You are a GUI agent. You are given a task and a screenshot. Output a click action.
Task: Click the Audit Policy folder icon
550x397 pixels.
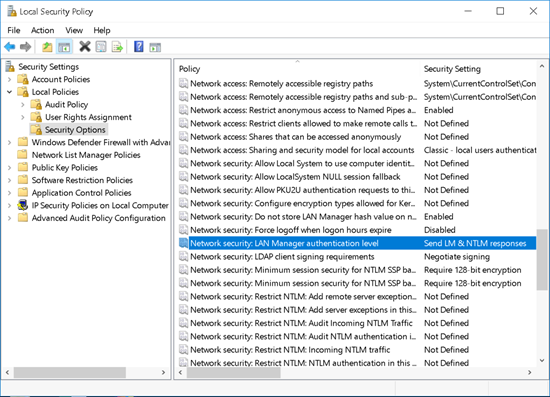(x=36, y=105)
